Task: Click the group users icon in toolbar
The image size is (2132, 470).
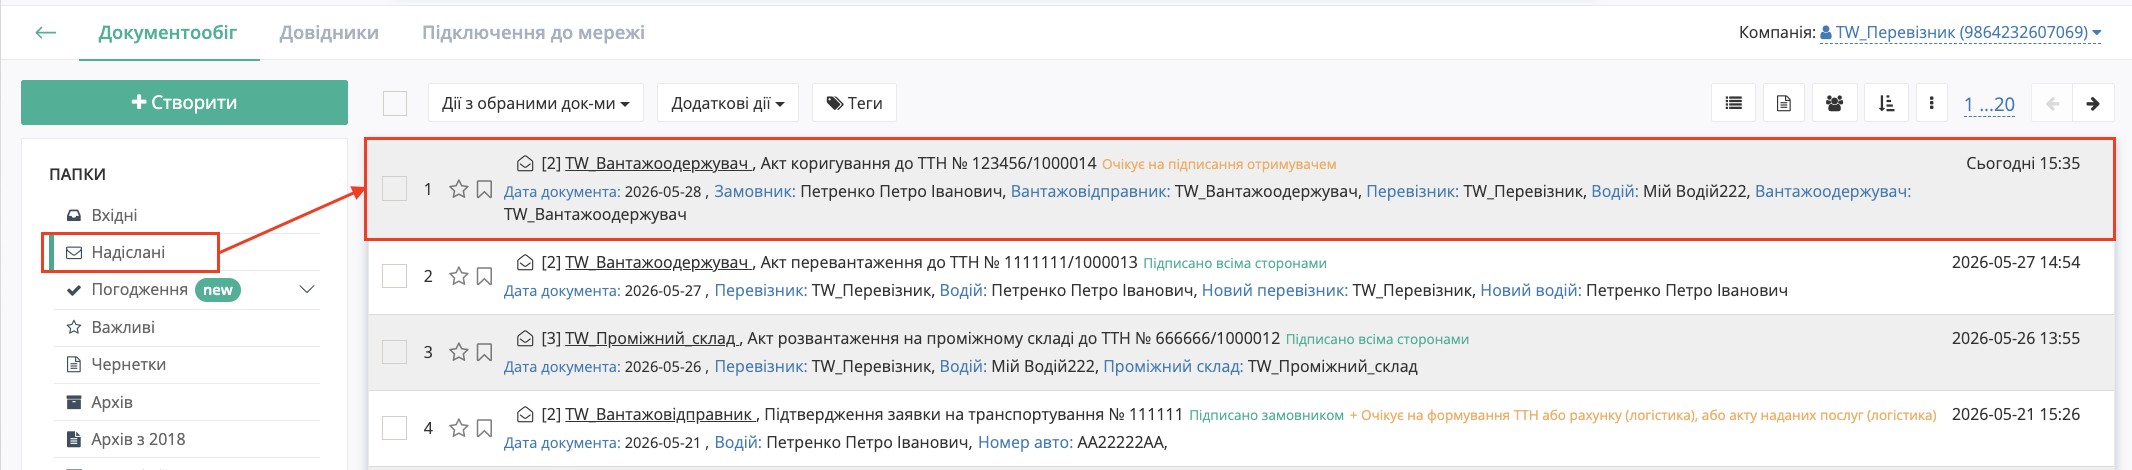Action: pyautogui.click(x=1834, y=103)
